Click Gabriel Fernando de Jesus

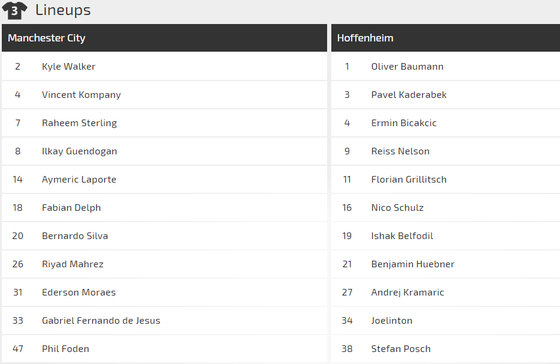[101, 320]
